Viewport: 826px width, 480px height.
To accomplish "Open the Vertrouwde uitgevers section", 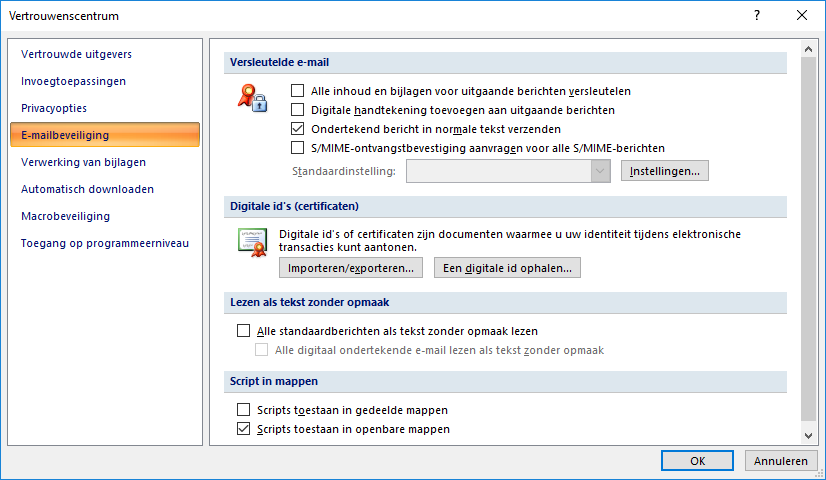I will click(76, 54).
